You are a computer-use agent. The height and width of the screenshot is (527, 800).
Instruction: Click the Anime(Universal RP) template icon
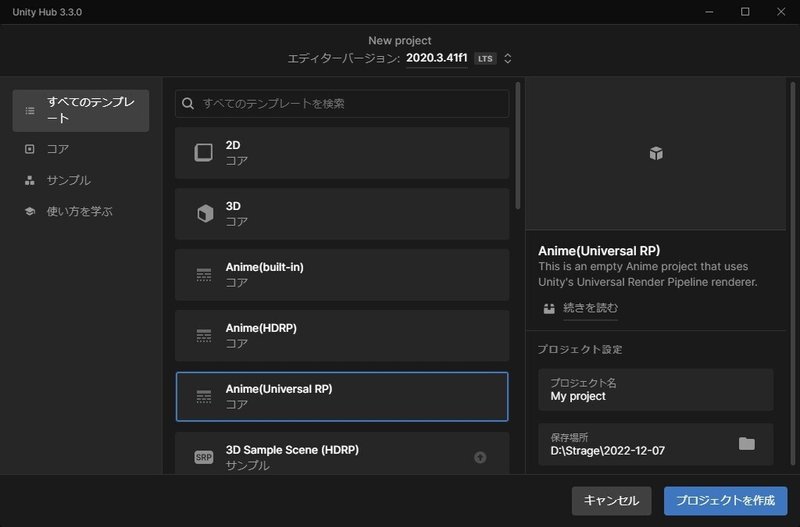pos(204,396)
